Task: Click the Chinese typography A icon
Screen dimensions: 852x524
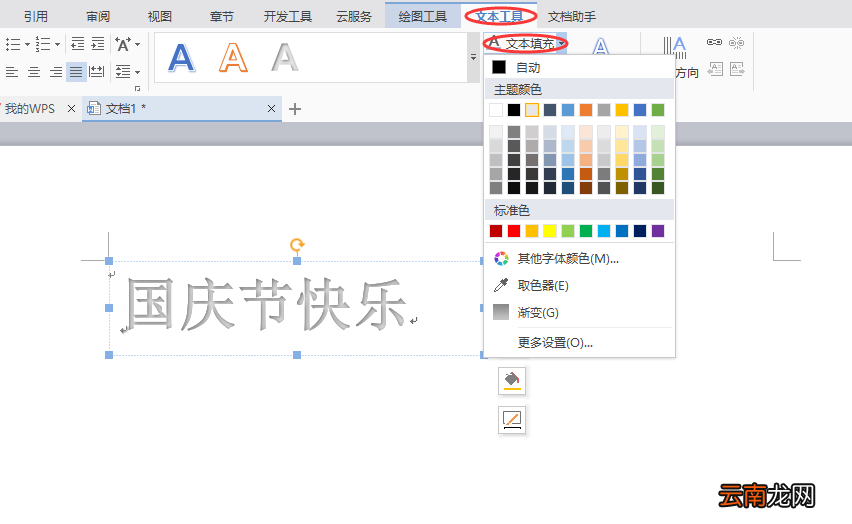Action: [x=123, y=44]
